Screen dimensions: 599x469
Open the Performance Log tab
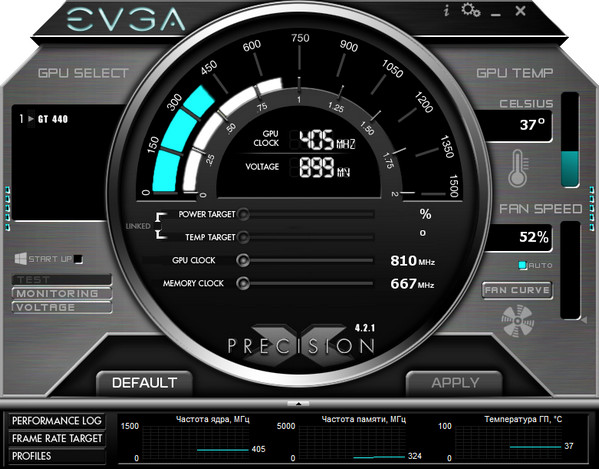pos(57,421)
